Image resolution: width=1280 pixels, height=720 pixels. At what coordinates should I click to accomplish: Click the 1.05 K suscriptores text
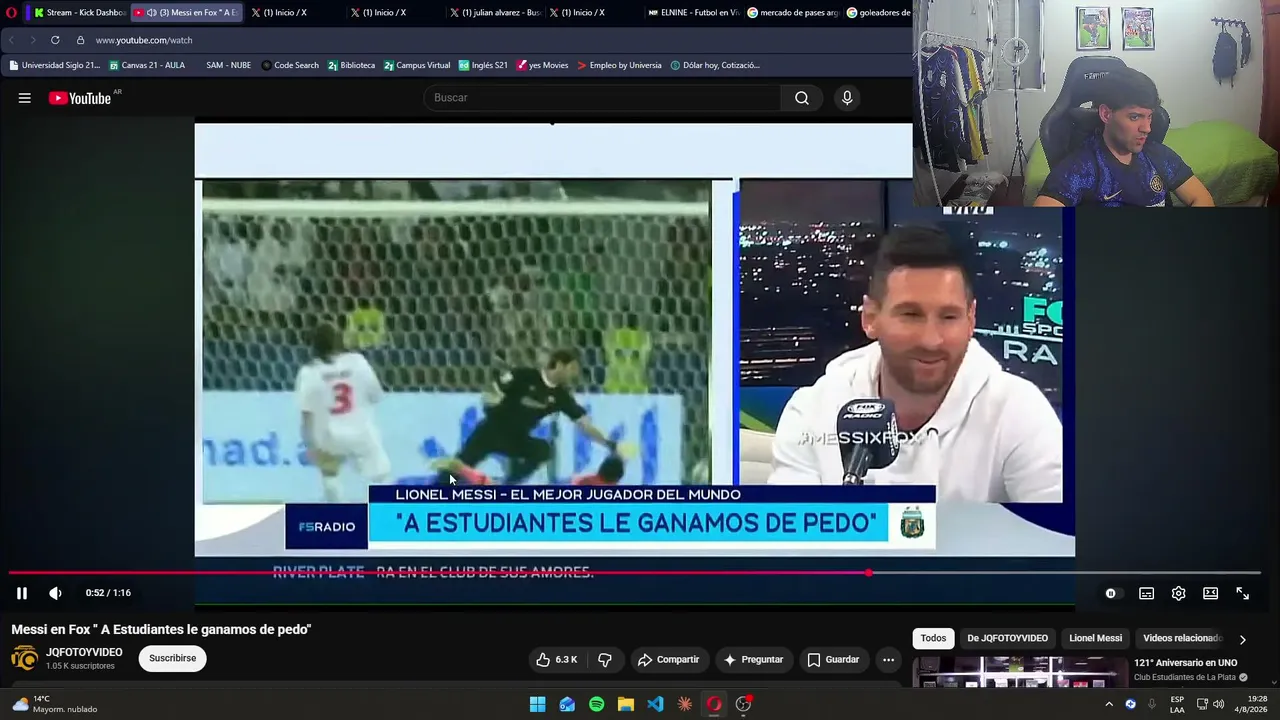tap(80, 666)
